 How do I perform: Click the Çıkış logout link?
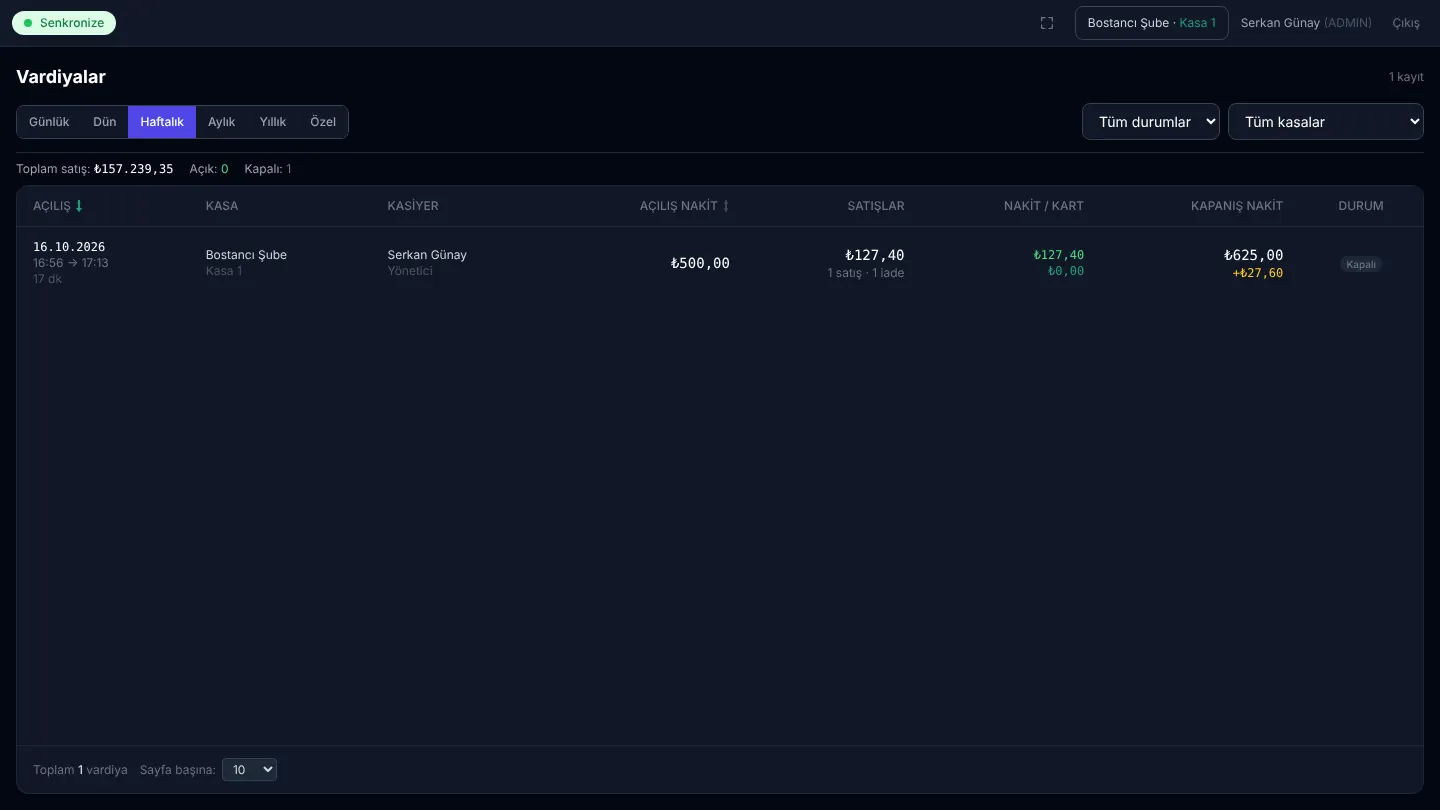click(x=1406, y=23)
